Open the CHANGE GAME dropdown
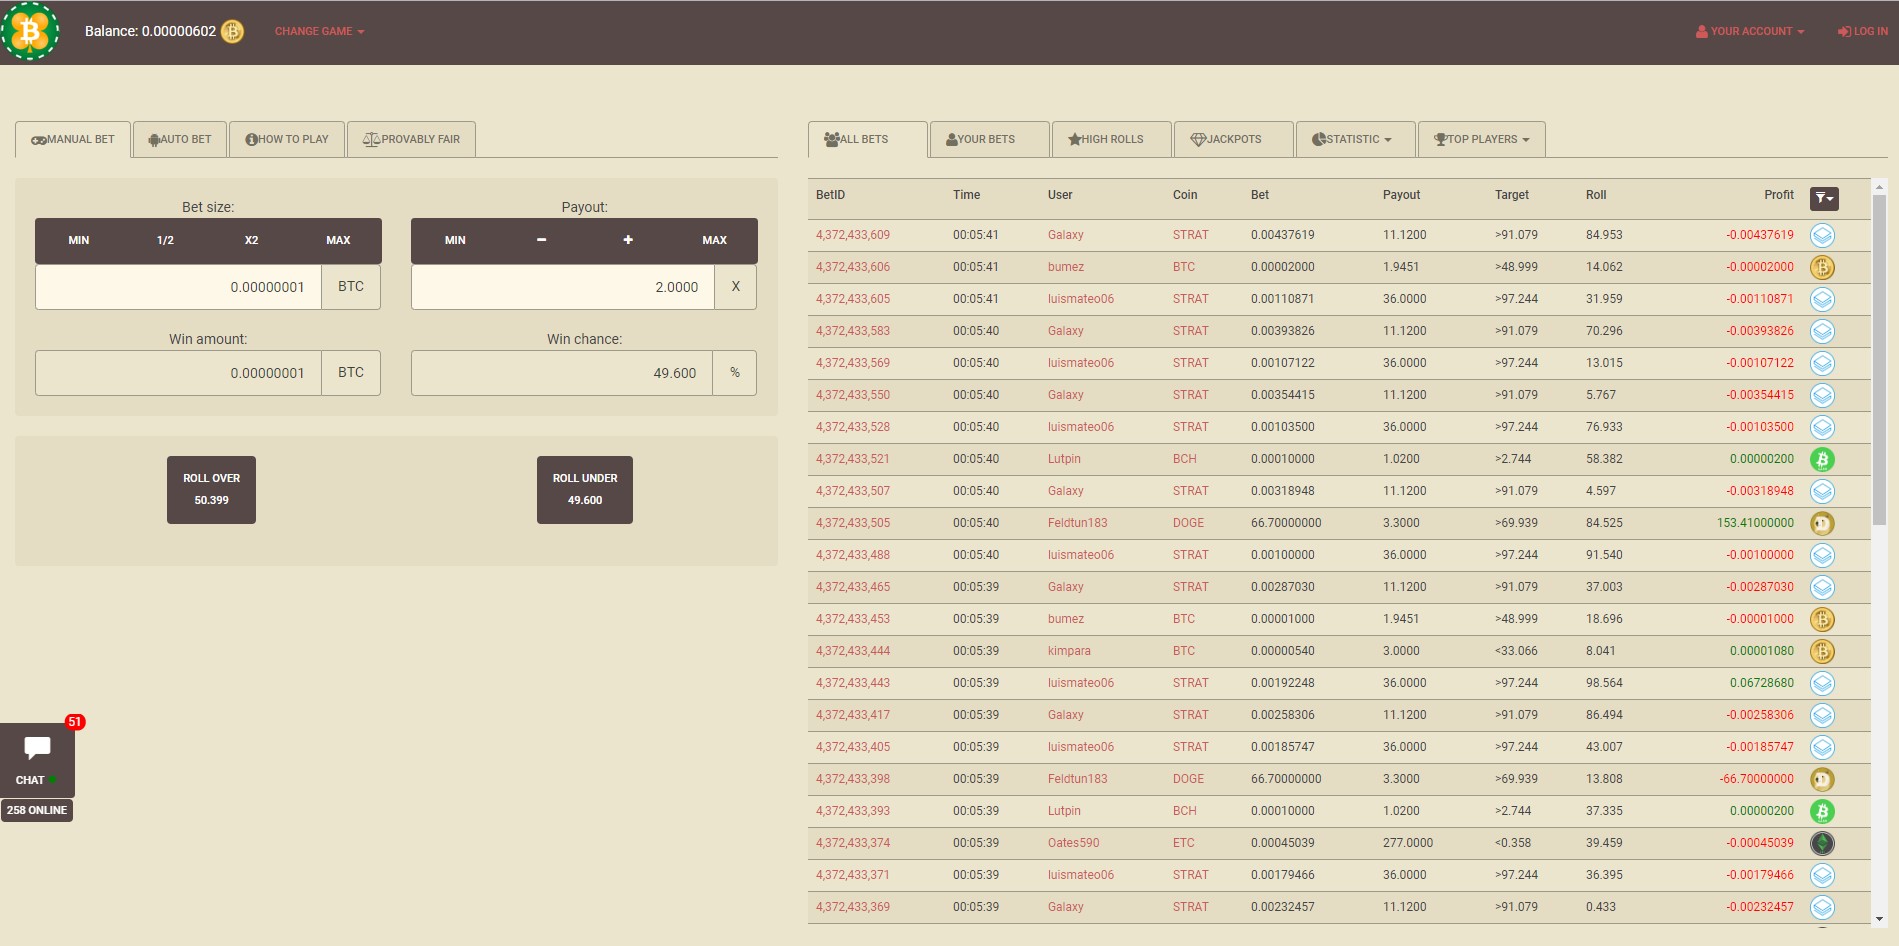This screenshot has width=1899, height=946. (320, 31)
